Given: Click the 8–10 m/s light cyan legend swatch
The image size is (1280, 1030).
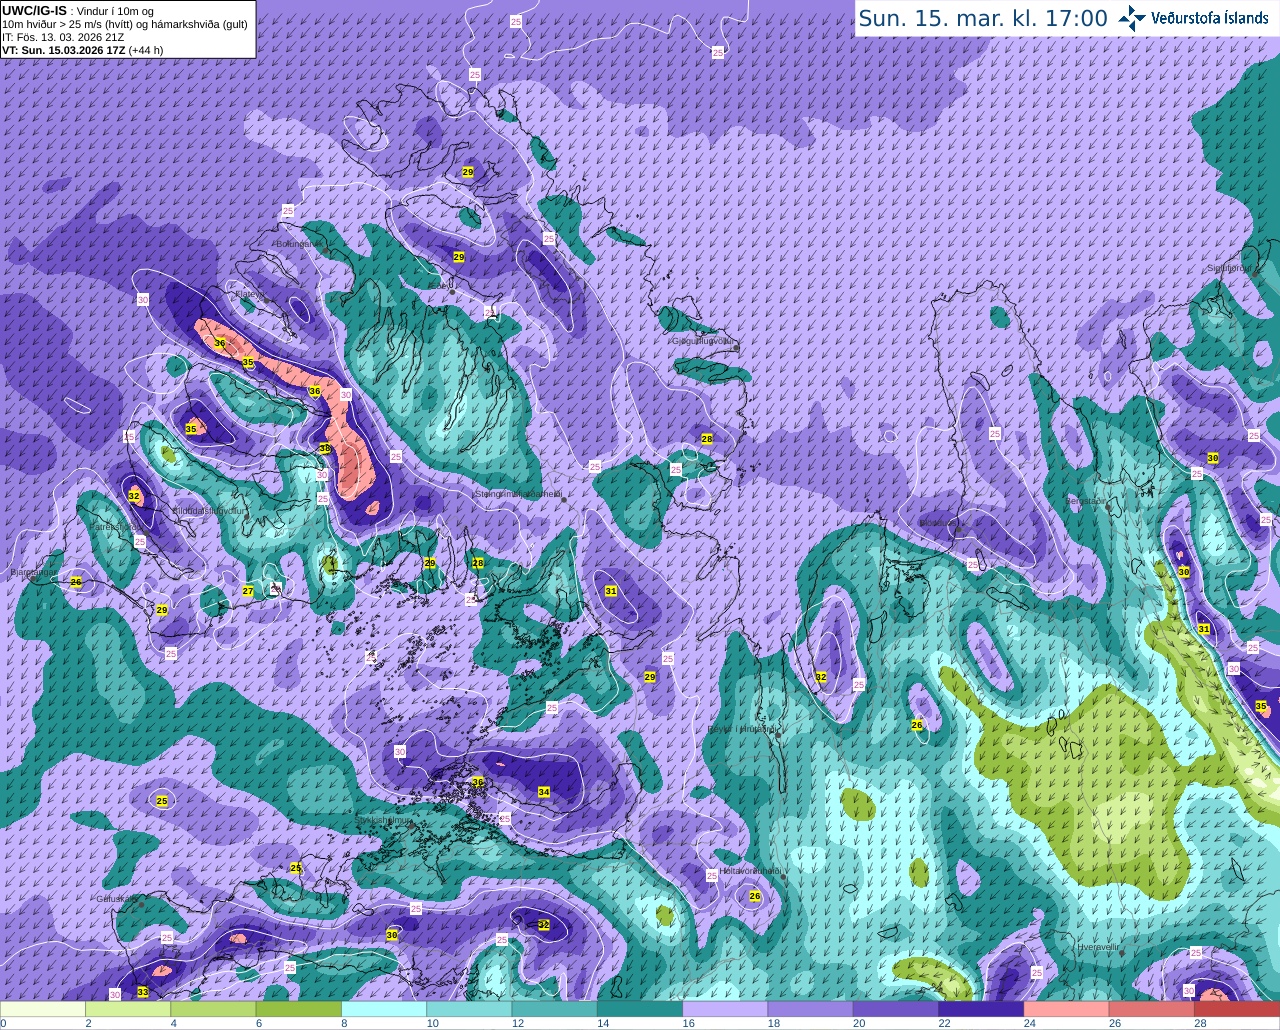Looking at the screenshot, I should [384, 1009].
